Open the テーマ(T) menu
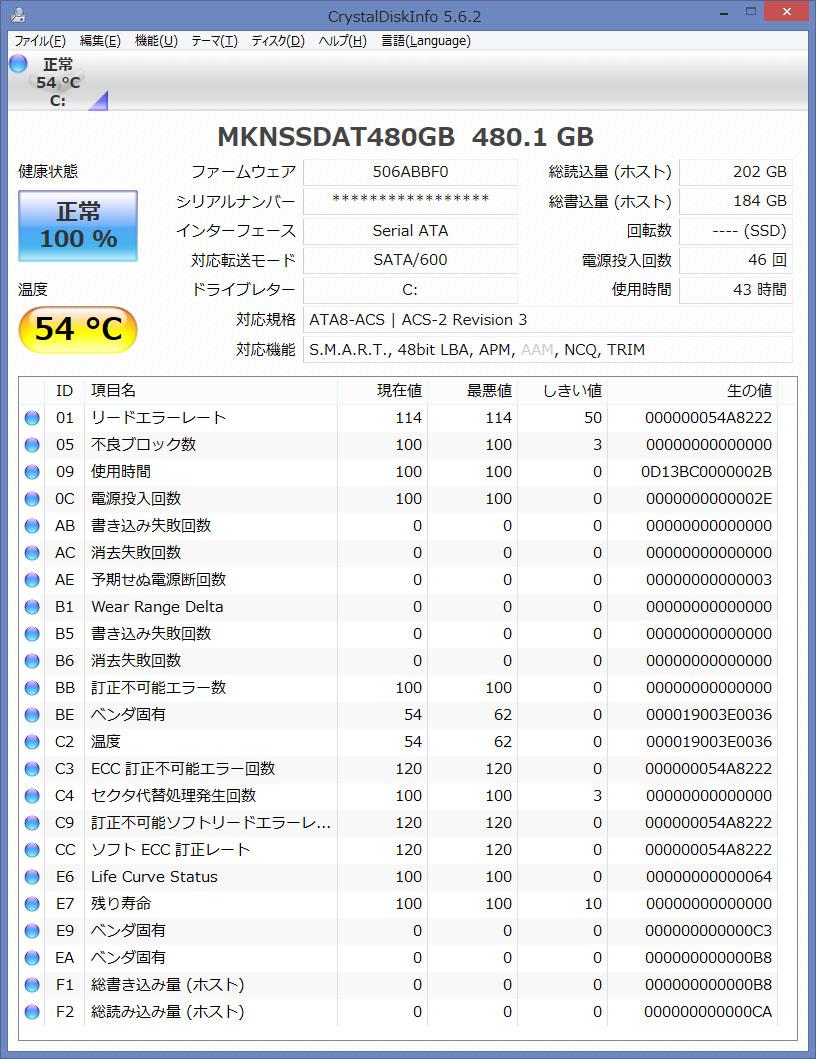Viewport: 816px width, 1059px height. click(214, 41)
